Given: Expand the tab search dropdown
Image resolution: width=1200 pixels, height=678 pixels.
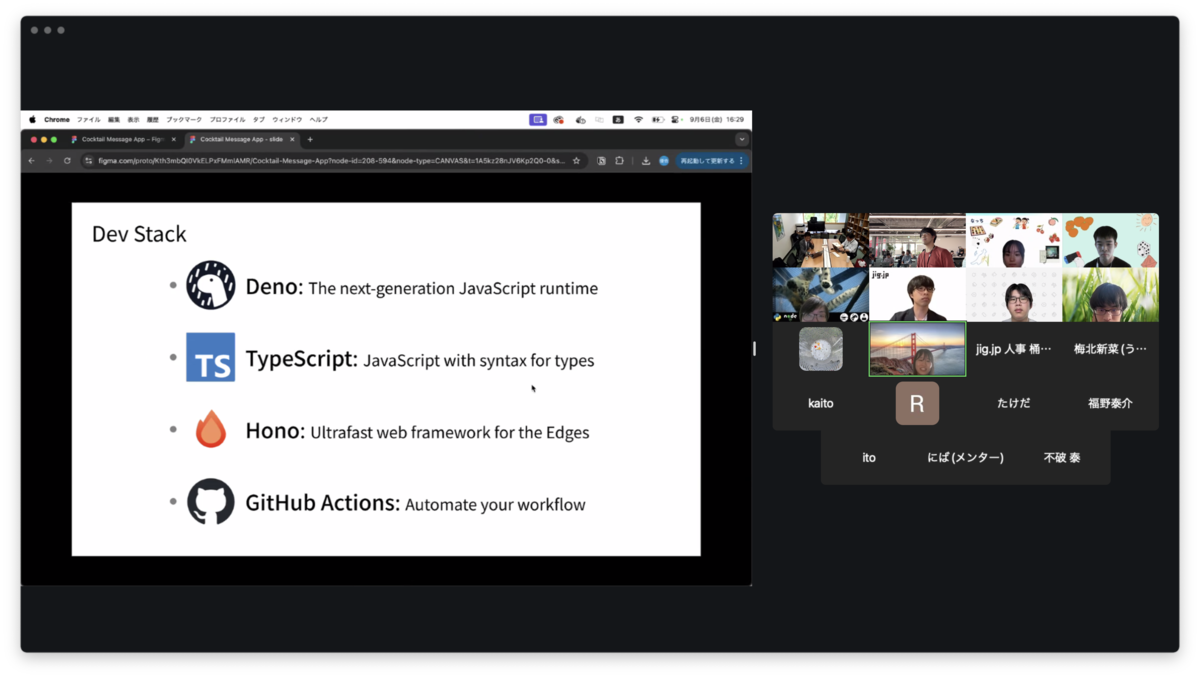Looking at the screenshot, I should tap(741, 139).
